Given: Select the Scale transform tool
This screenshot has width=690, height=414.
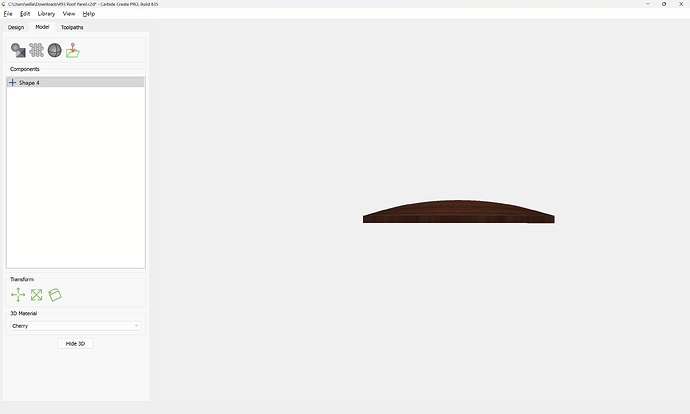Looking at the screenshot, I should (x=36, y=295).
